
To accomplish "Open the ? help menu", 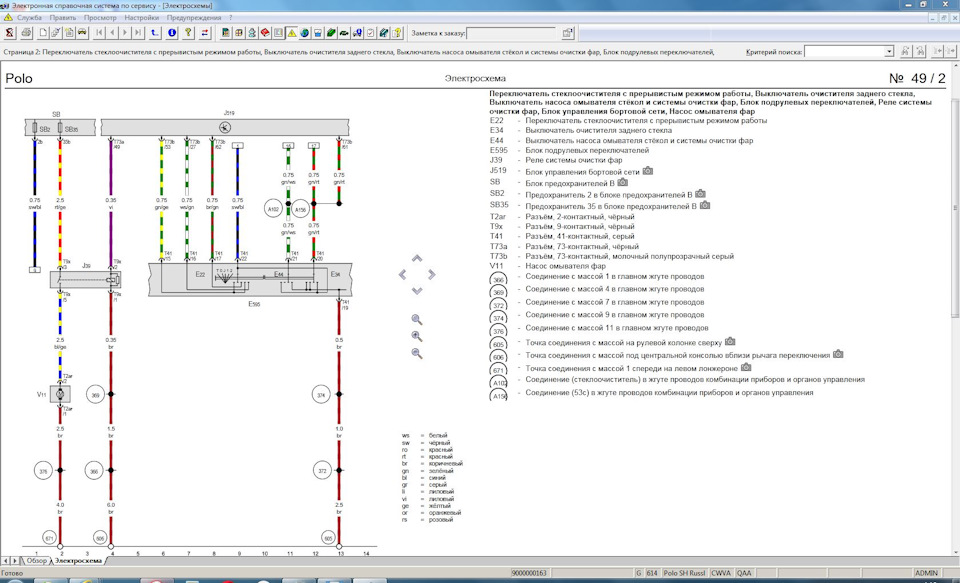I will pyautogui.click(x=231, y=18).
